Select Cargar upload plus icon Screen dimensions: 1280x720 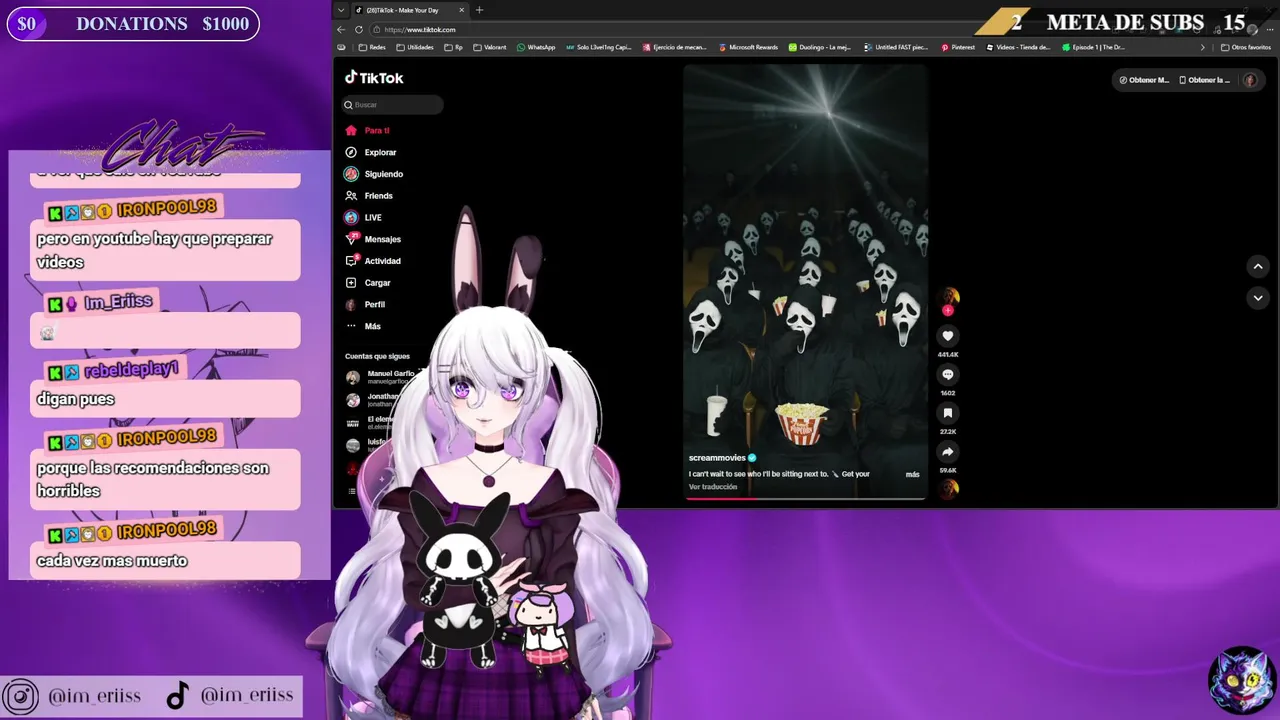pyautogui.click(x=351, y=283)
